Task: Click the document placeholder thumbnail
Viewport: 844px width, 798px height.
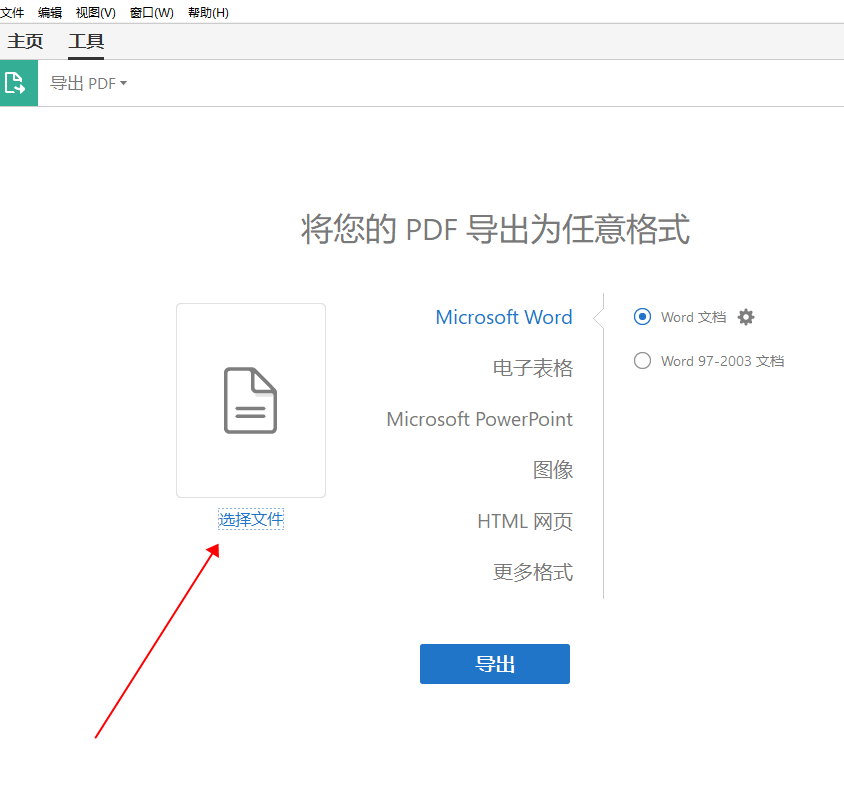Action: (251, 400)
